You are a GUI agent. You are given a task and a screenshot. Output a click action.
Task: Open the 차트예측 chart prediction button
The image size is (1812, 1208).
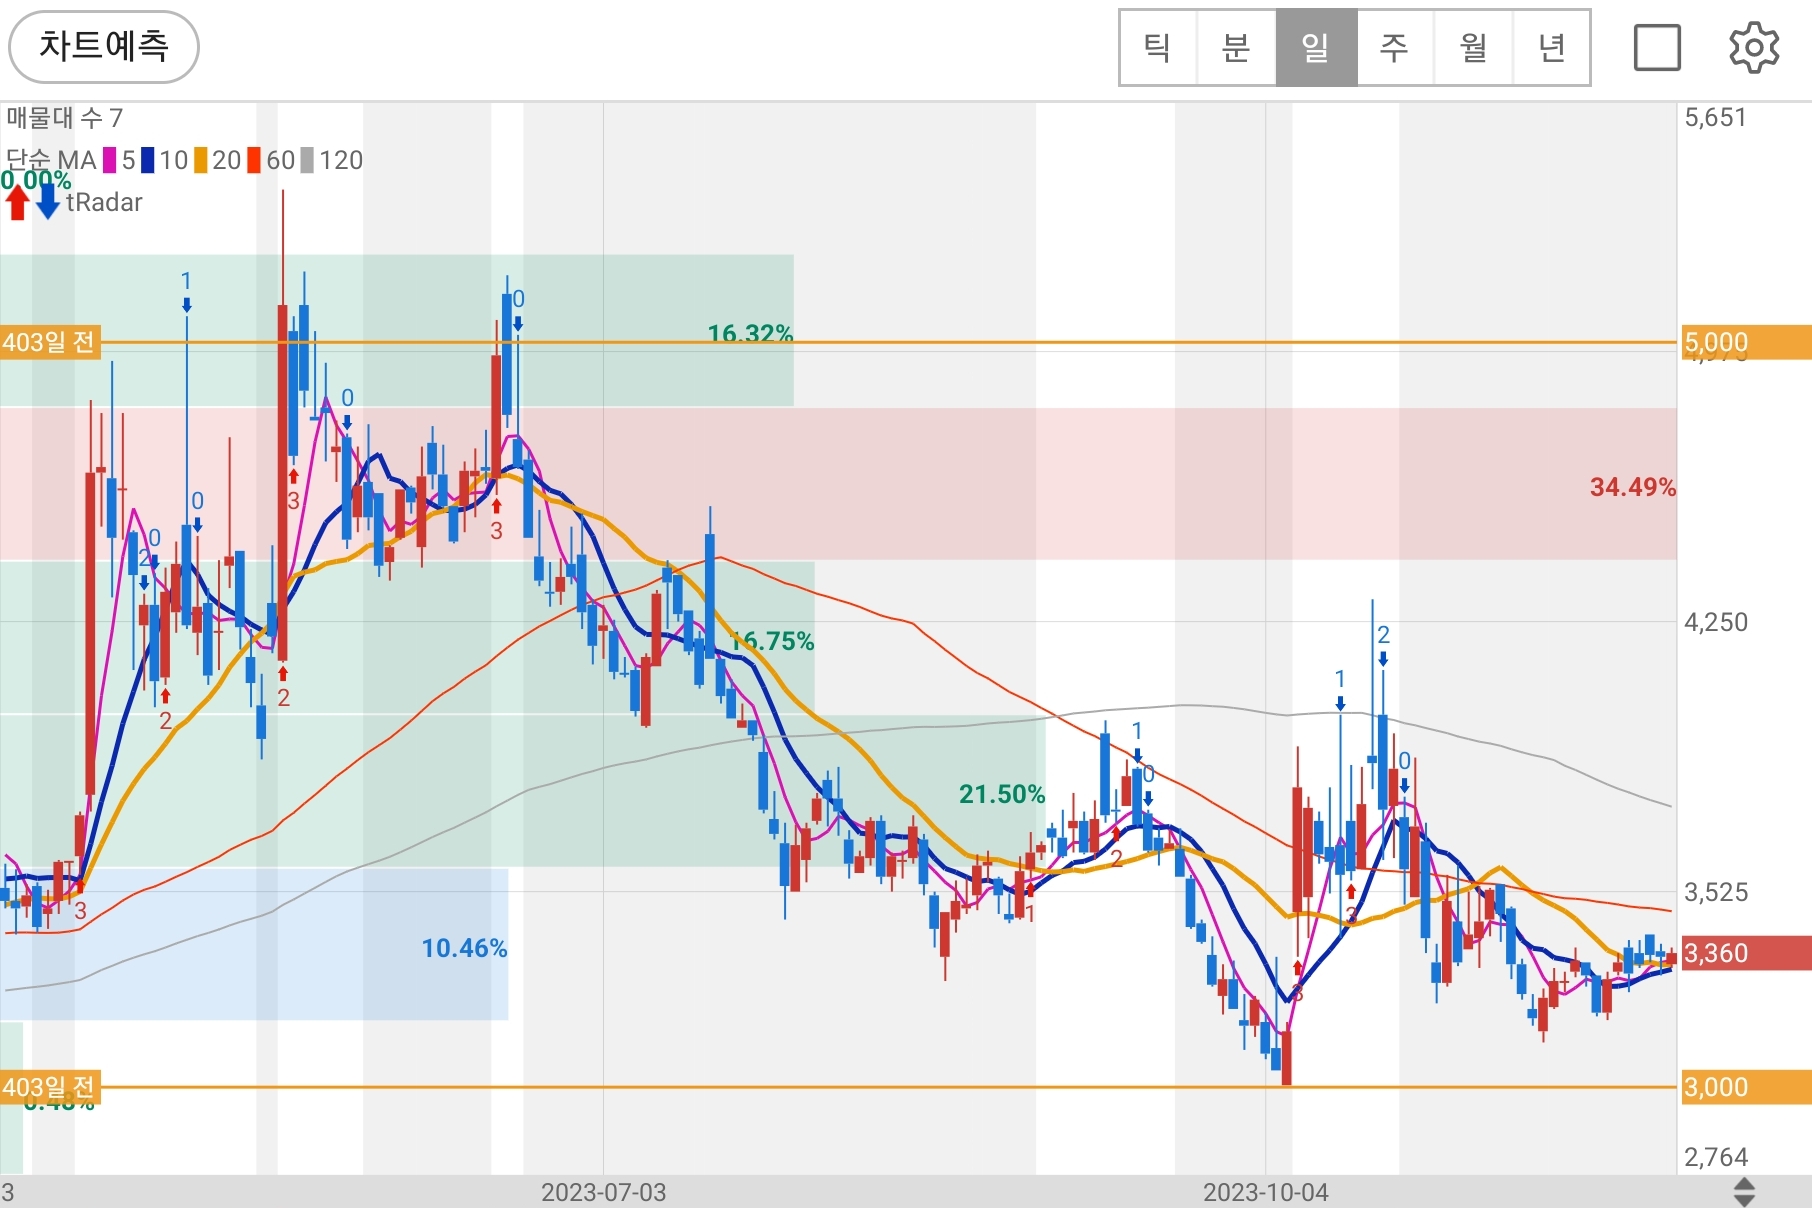point(104,47)
